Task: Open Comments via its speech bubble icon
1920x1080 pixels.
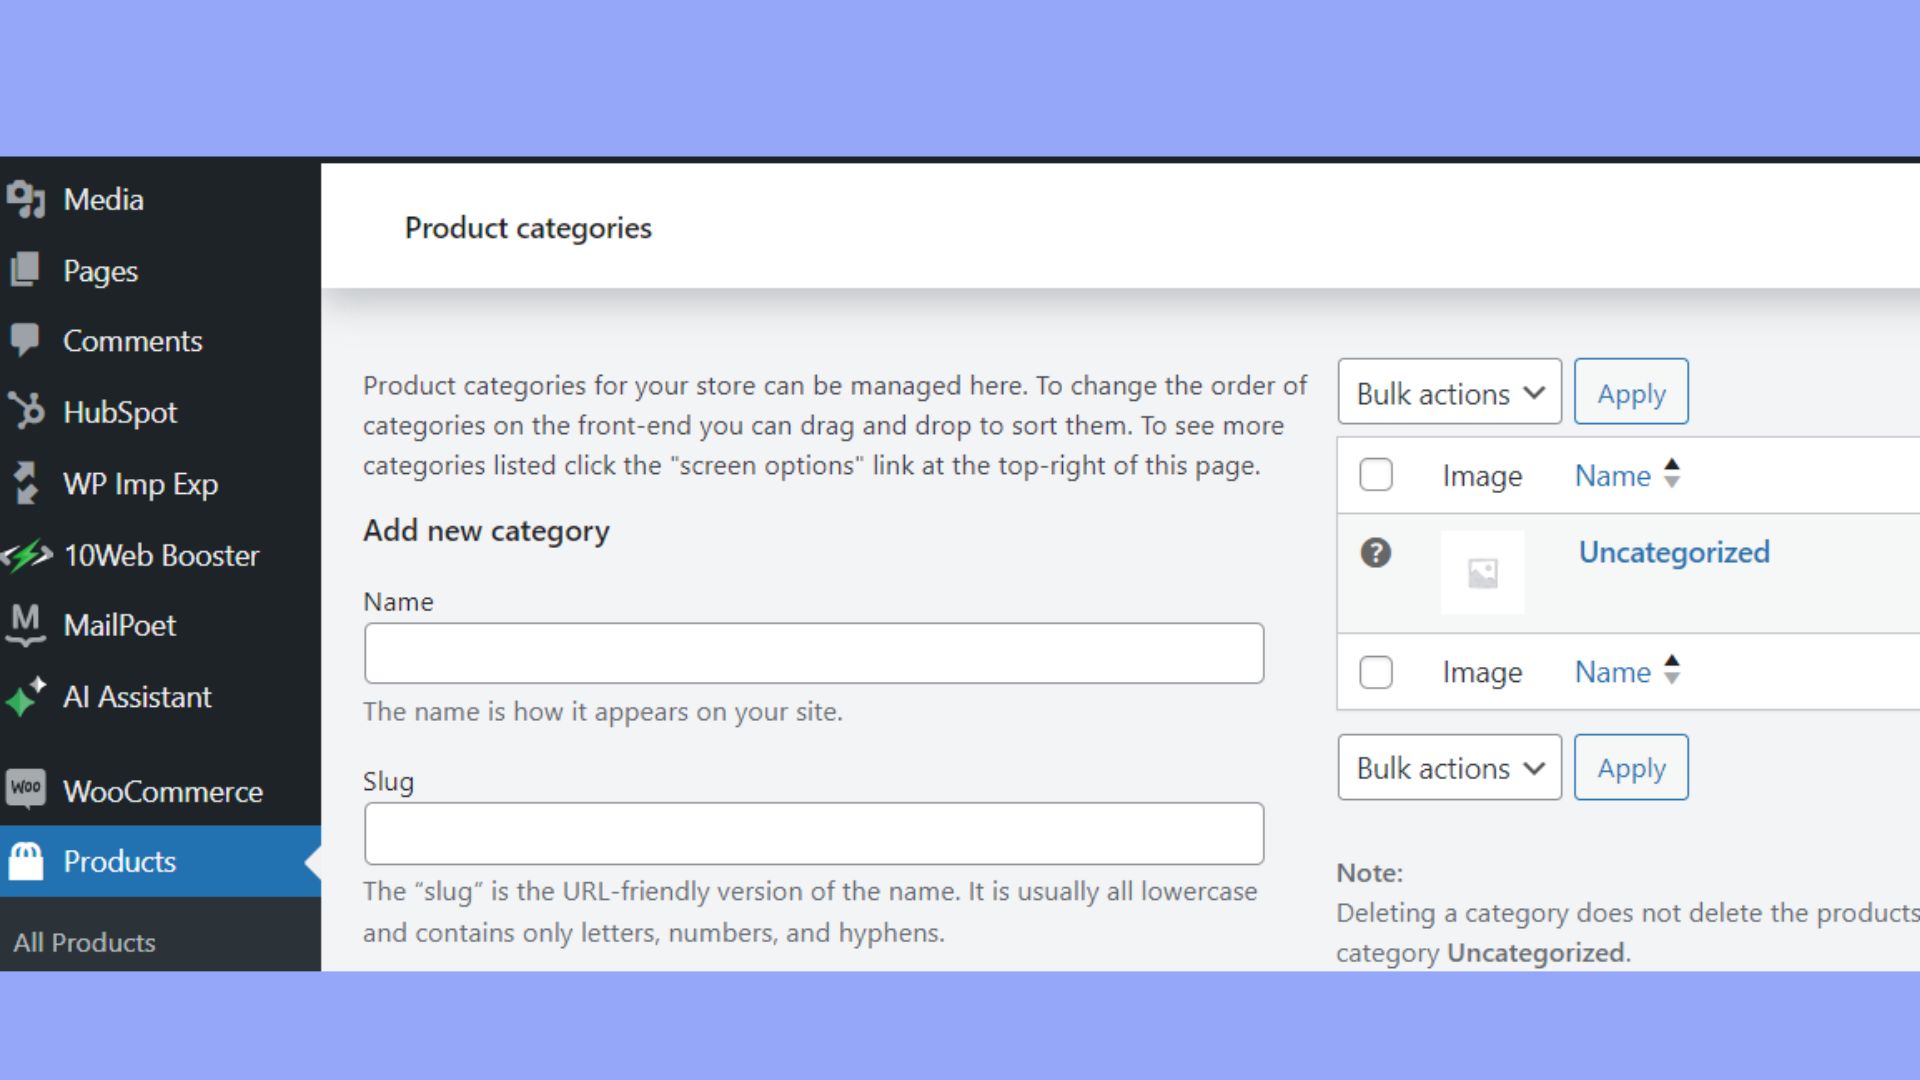Action: [25, 340]
